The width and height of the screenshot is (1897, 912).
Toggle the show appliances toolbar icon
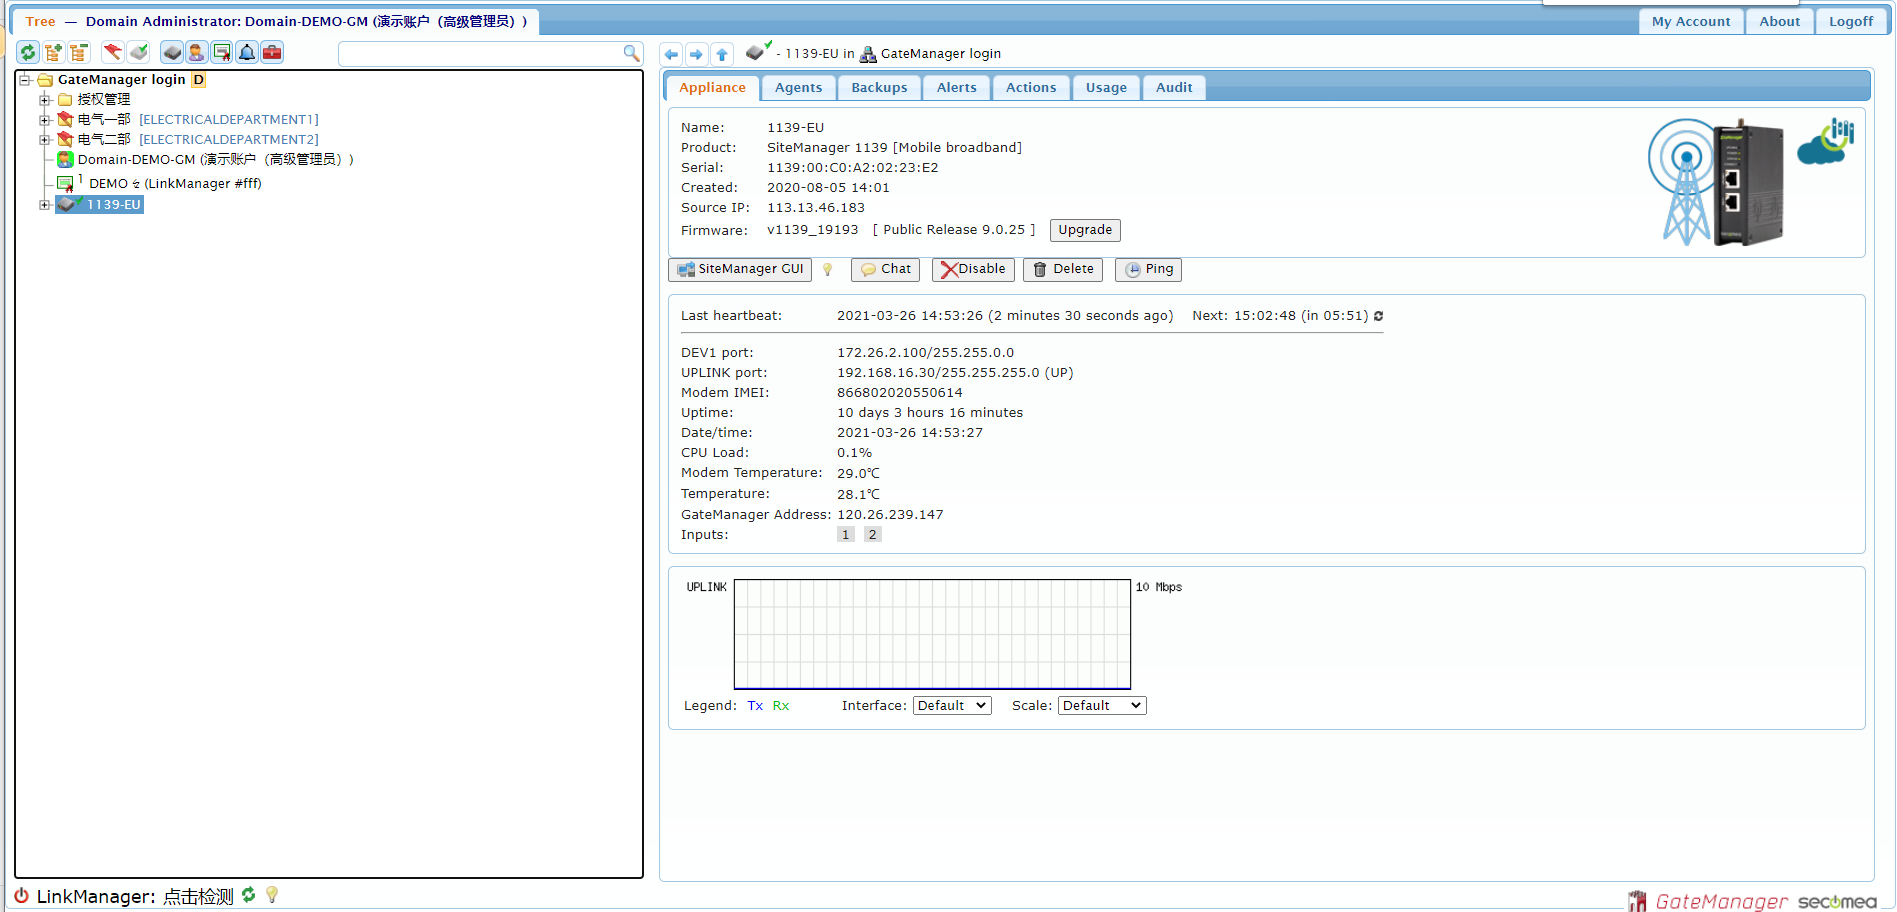pyautogui.click(x=172, y=52)
